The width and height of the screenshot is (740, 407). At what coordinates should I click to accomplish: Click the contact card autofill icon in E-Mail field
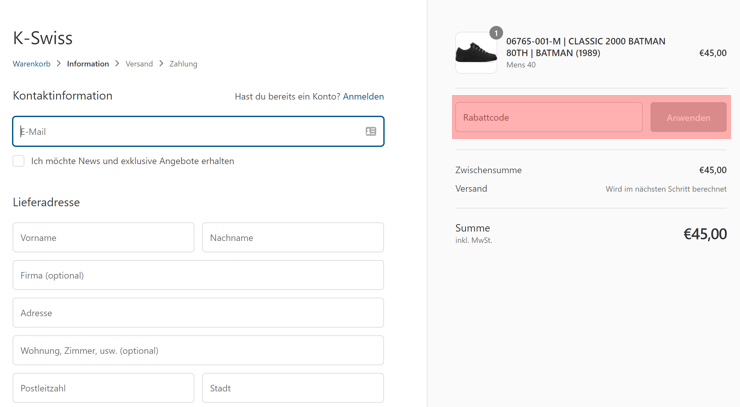pyautogui.click(x=371, y=131)
